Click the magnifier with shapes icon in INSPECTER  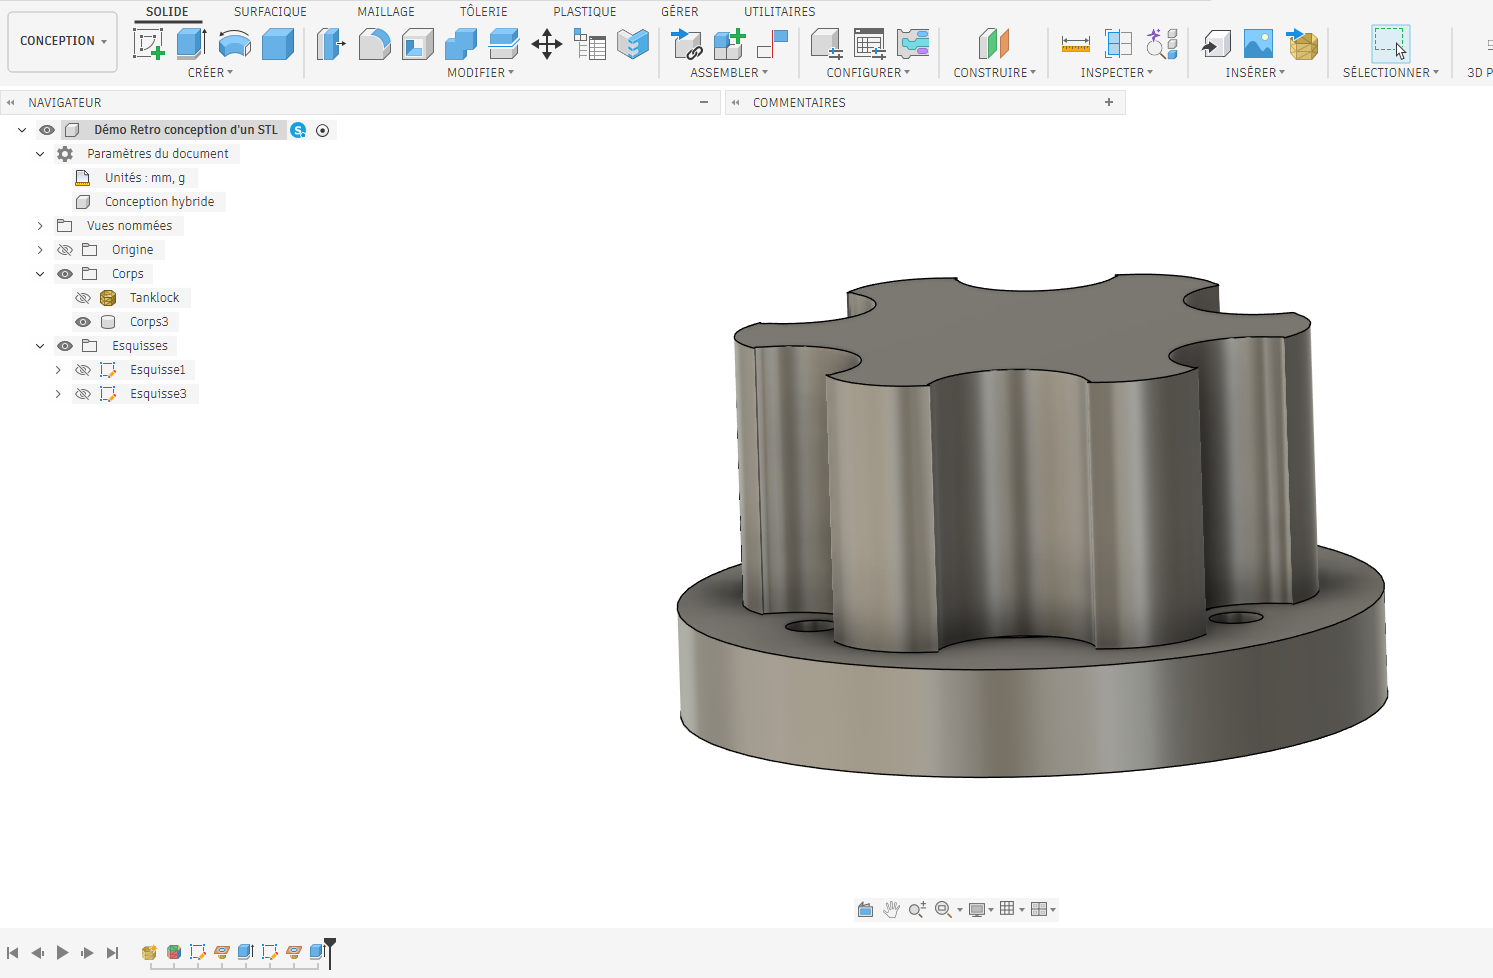(x=1162, y=44)
